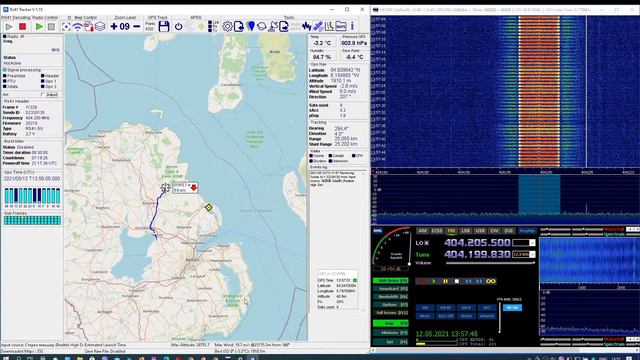Open the FreqMgr button in HDSDR
The image size is (640, 360).
pyautogui.click(x=527, y=231)
